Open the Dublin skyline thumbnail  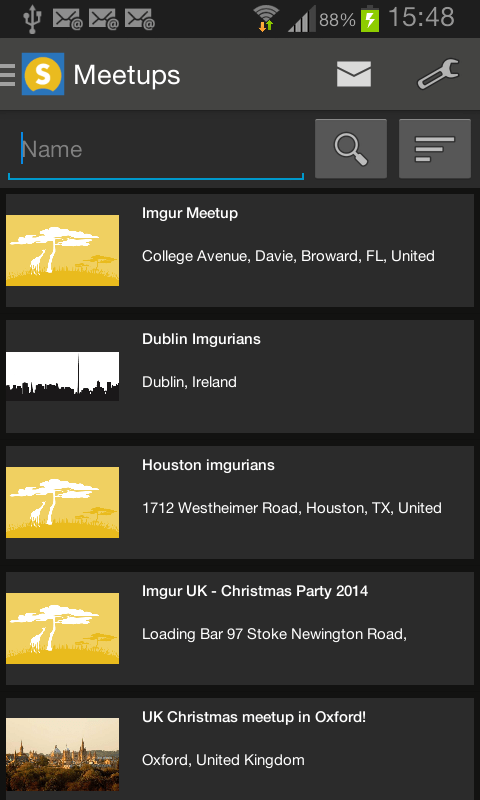click(62, 376)
